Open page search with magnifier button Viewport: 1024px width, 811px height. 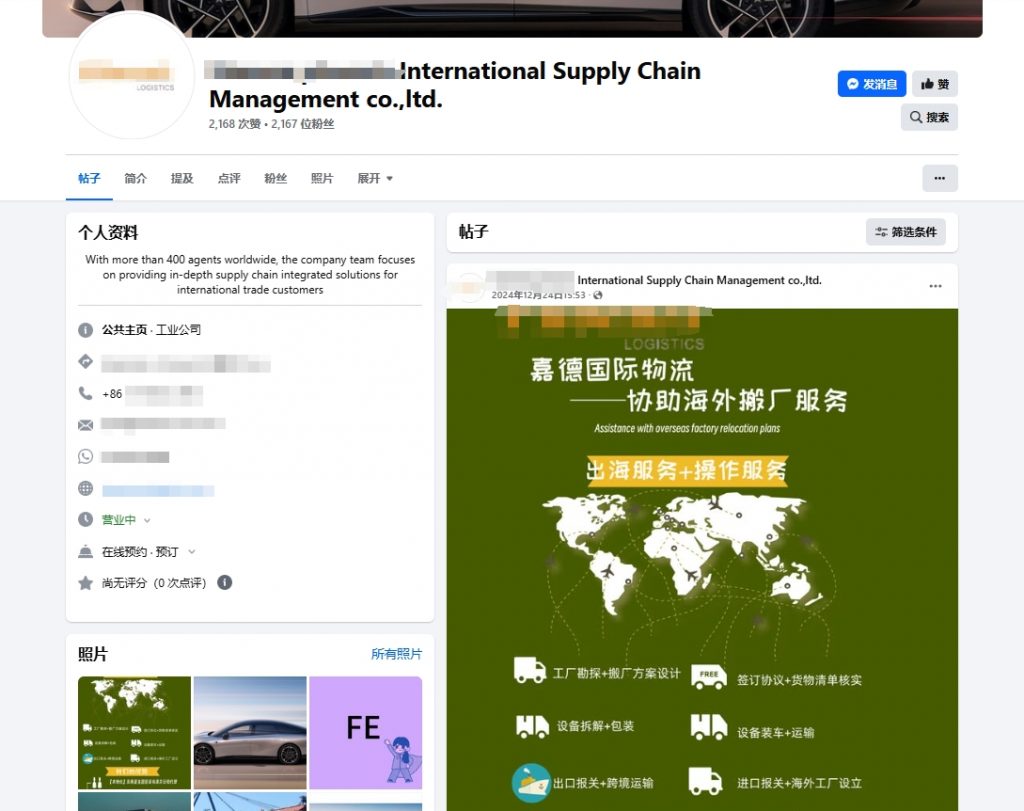(x=929, y=117)
